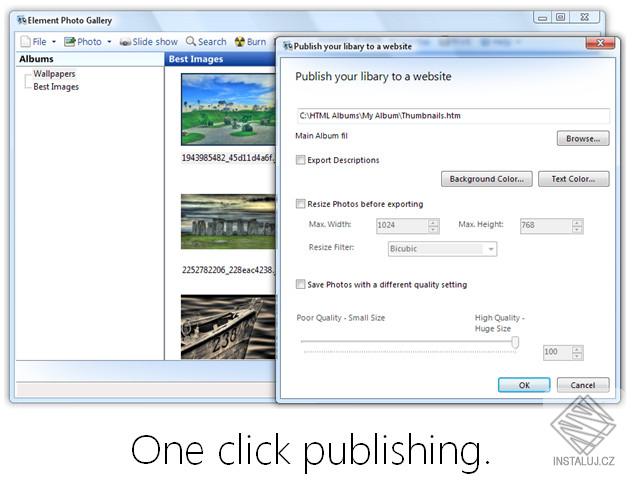
Task: Cancel the publish dialog
Action: pos(583,385)
